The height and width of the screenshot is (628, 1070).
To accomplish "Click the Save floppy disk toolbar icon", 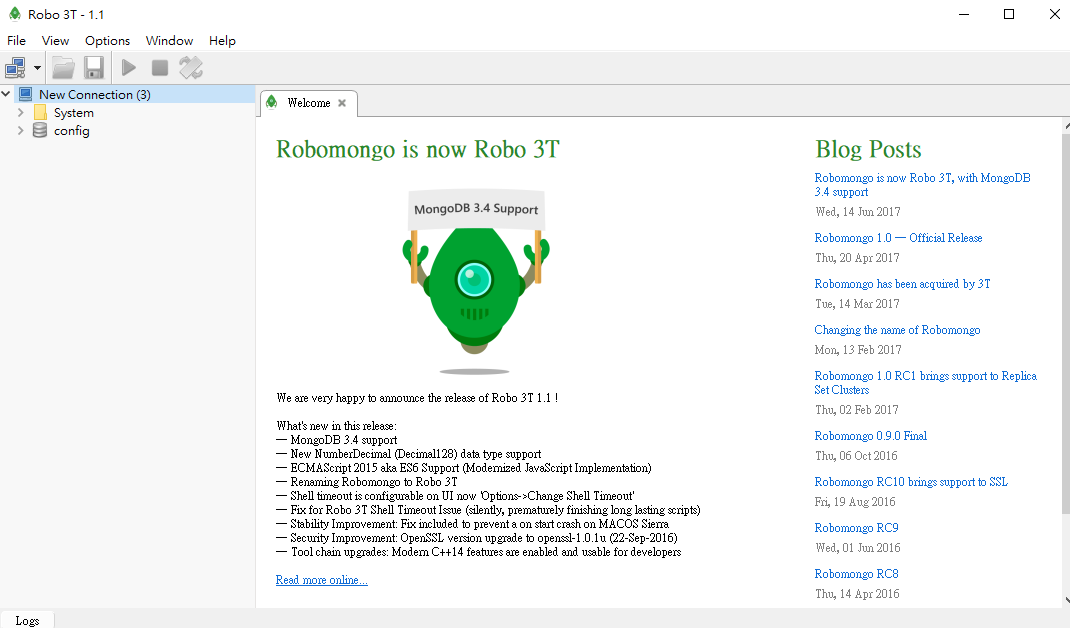I will point(93,68).
